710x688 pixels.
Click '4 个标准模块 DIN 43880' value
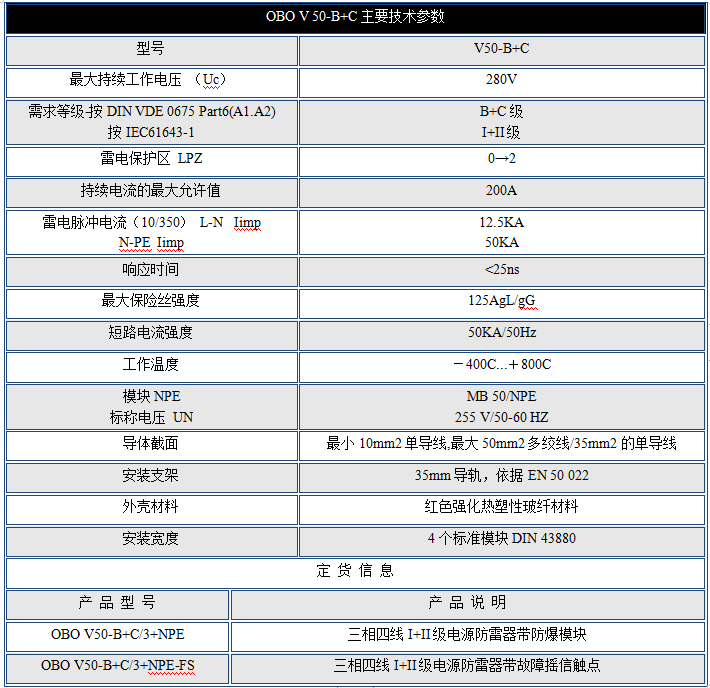[x=502, y=539]
